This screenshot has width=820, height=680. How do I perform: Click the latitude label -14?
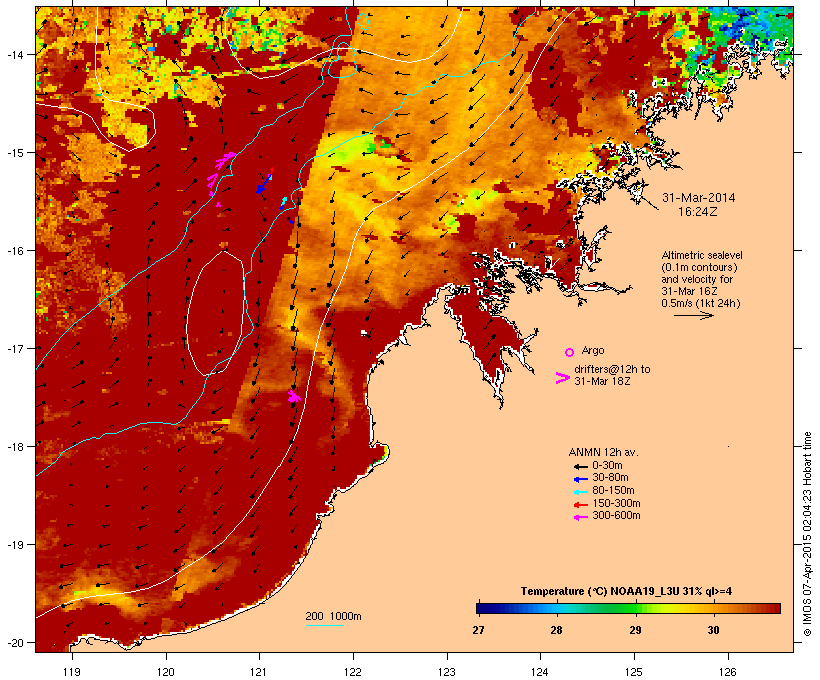pyautogui.click(x=15, y=54)
